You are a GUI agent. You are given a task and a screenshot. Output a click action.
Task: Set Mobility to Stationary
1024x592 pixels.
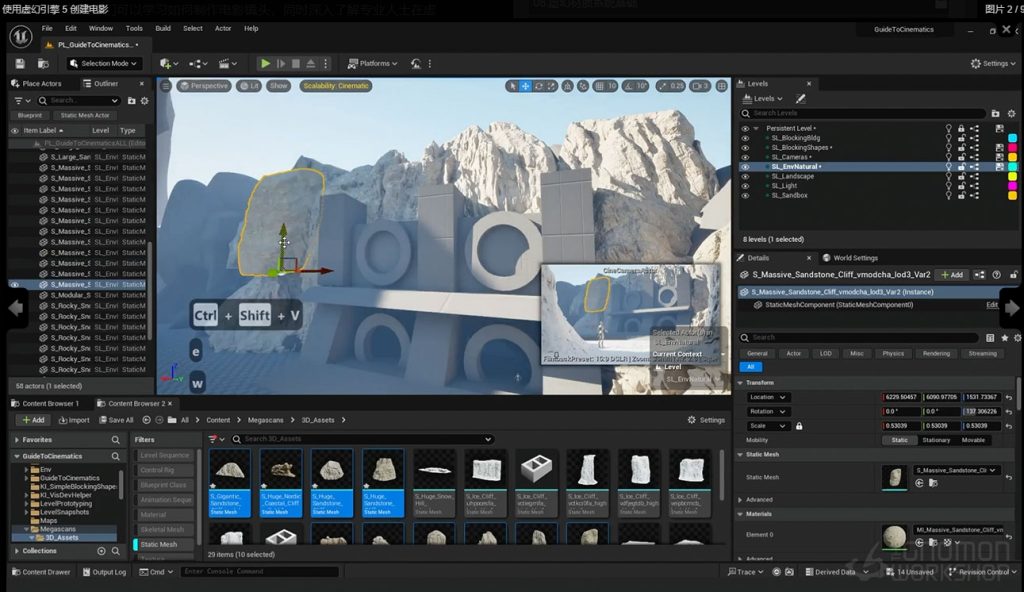[x=936, y=440]
